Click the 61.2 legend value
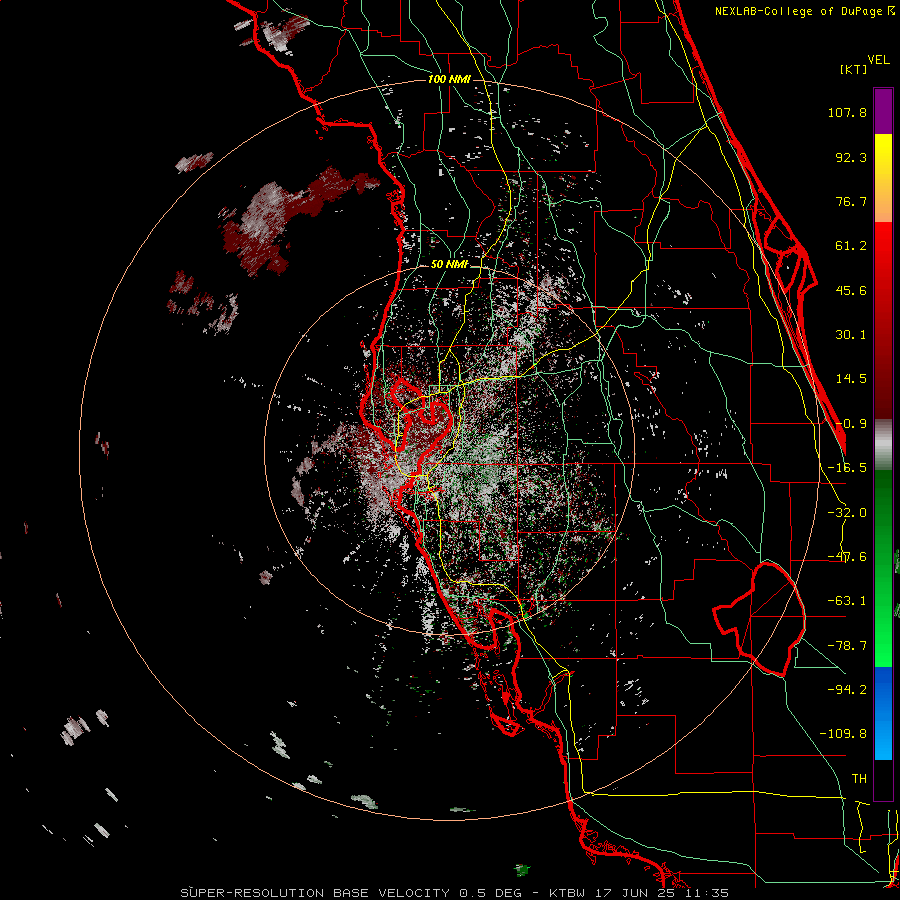This screenshot has height=900, width=900. [x=851, y=246]
